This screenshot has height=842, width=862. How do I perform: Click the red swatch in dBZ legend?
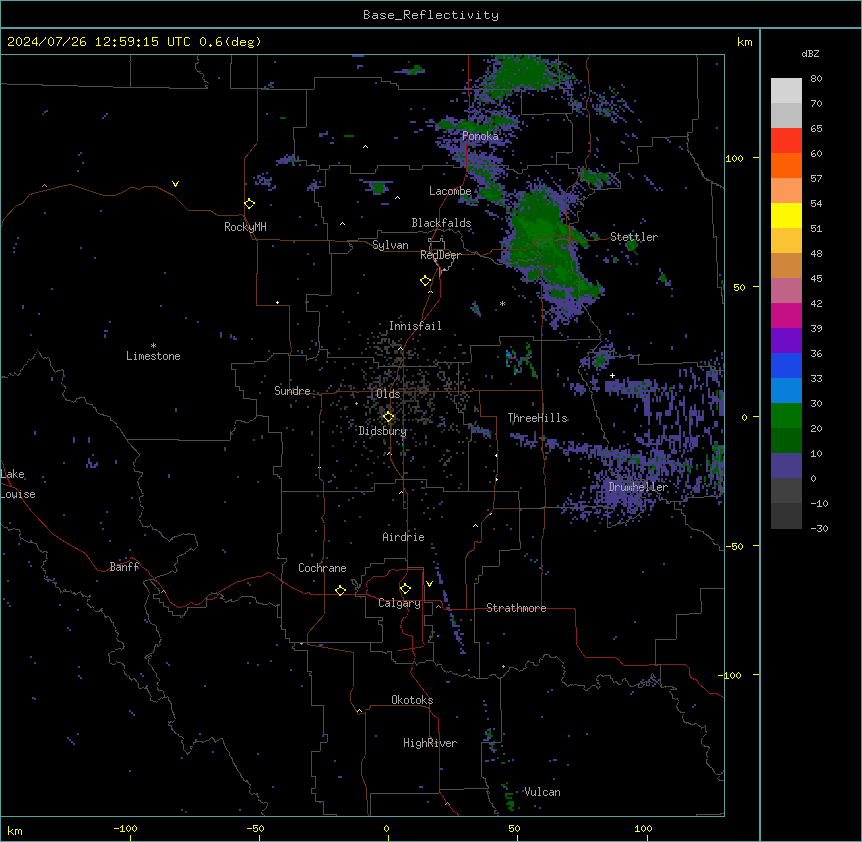[x=786, y=141]
